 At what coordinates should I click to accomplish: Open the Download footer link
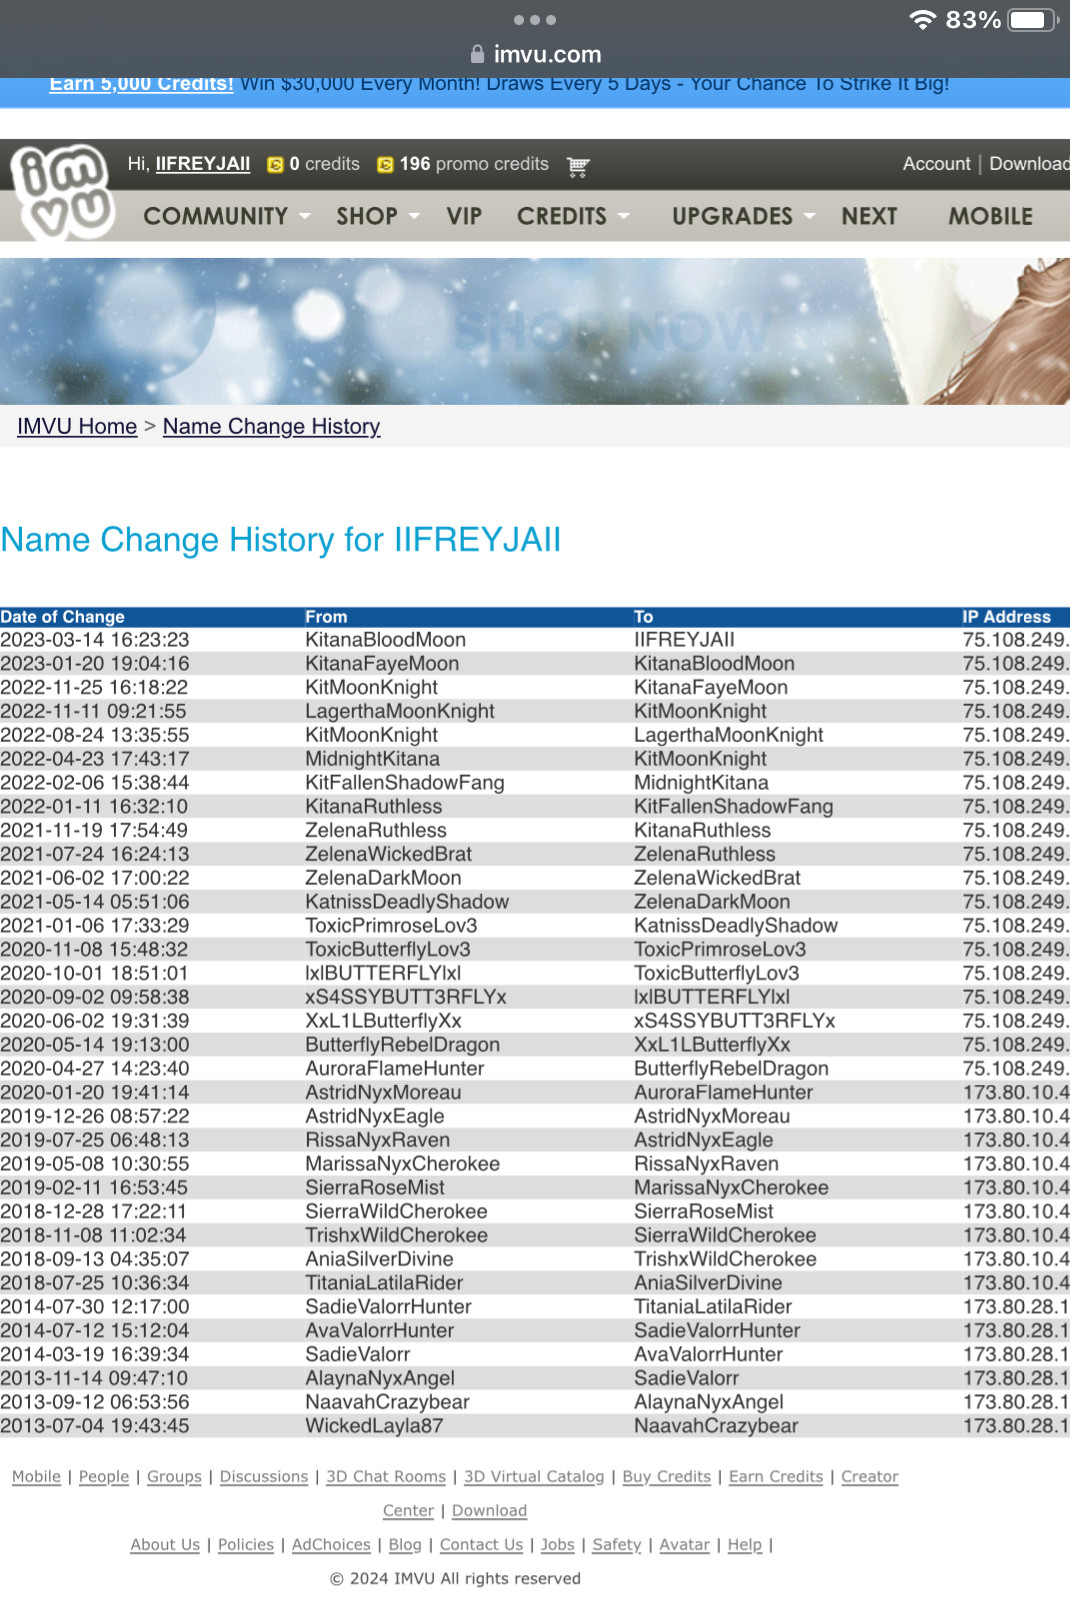489,1511
